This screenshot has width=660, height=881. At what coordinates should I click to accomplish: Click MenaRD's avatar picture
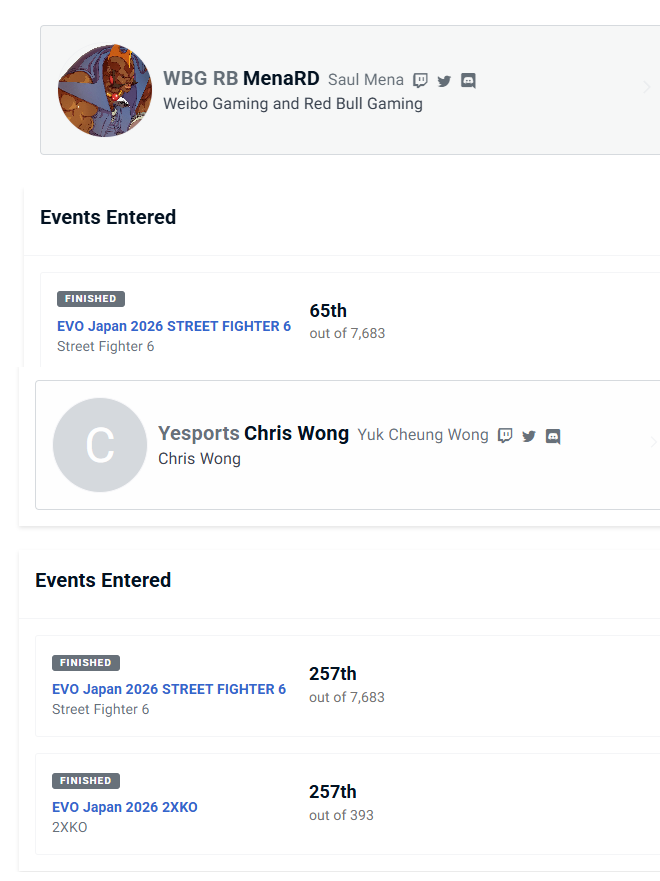(105, 90)
